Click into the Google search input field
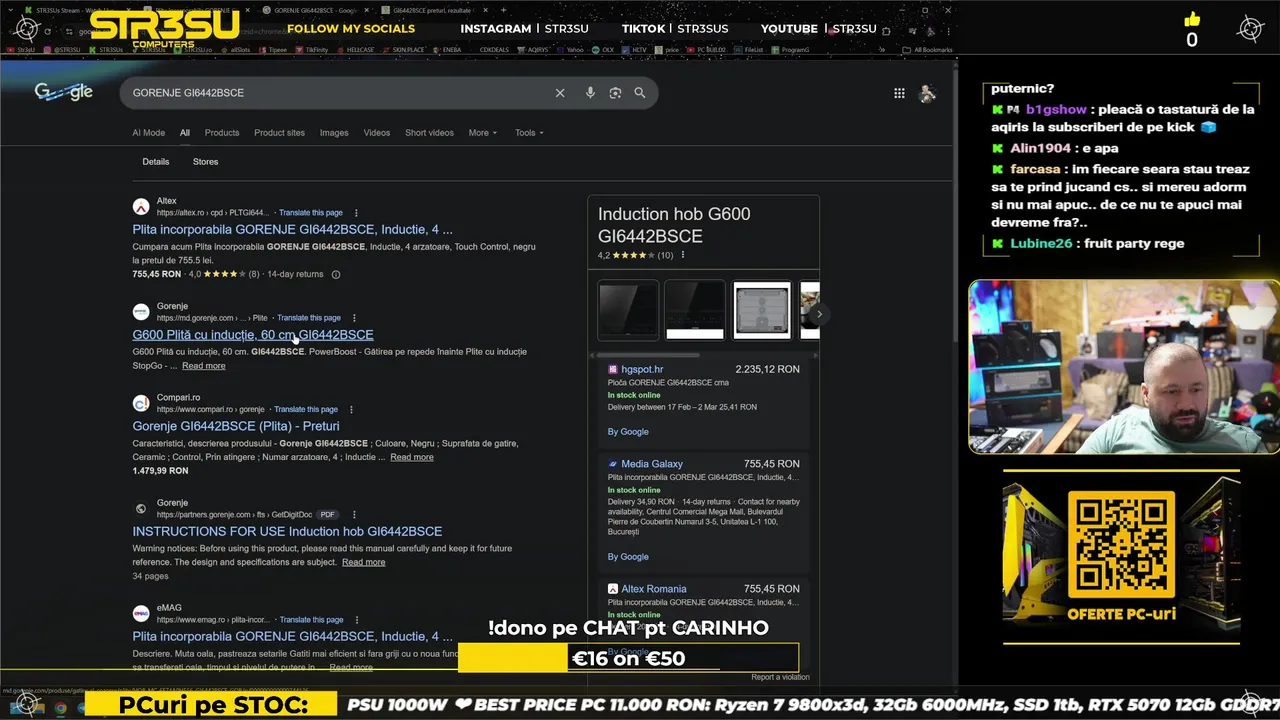The height and width of the screenshot is (720, 1280). (340, 93)
